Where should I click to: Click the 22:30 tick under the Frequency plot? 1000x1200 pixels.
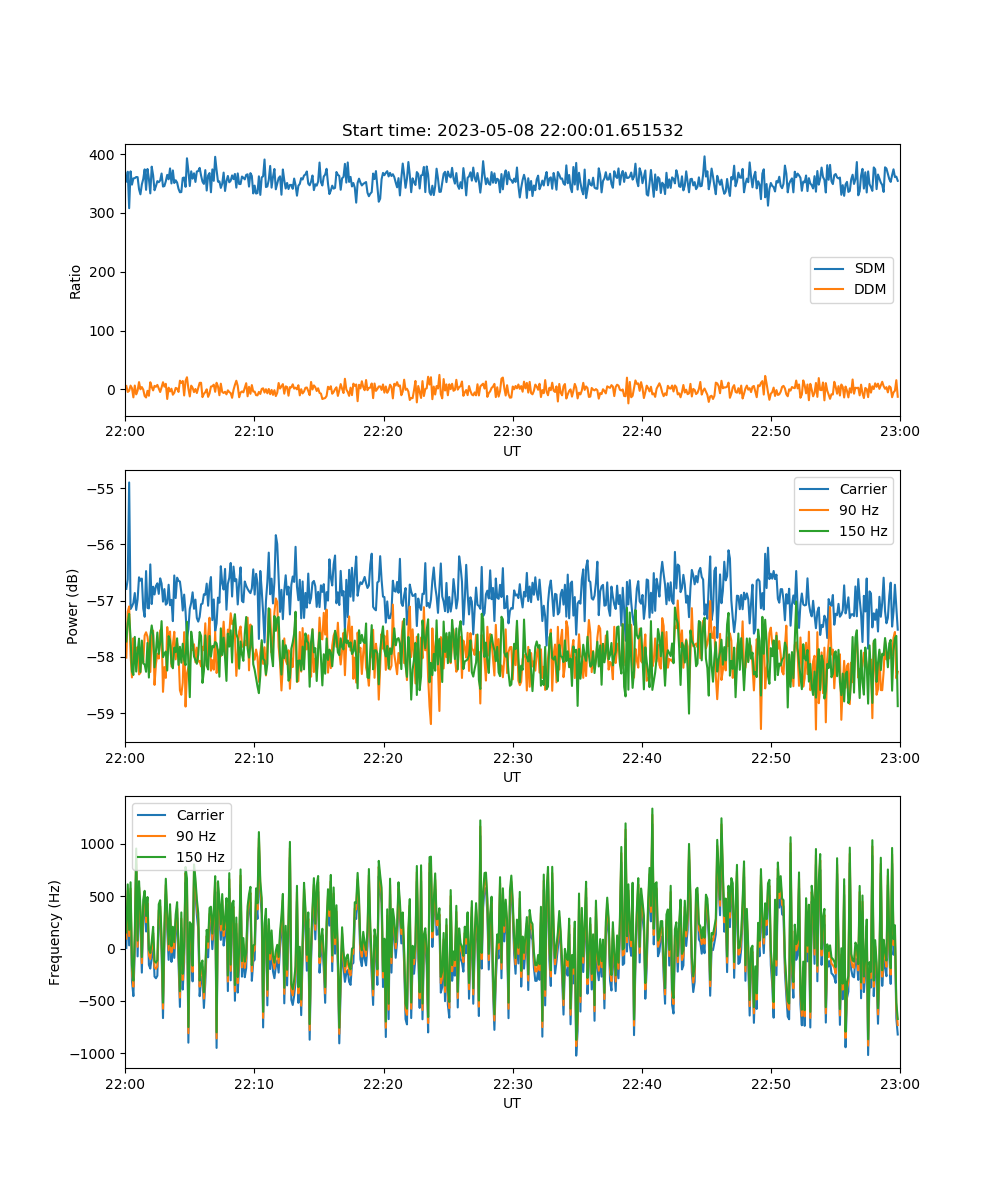pyautogui.click(x=513, y=1083)
